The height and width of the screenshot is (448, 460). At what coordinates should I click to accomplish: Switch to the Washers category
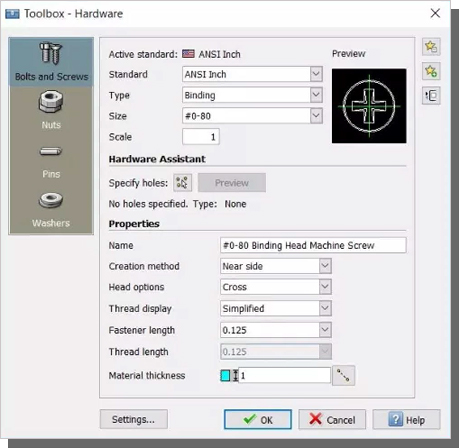coord(51,209)
